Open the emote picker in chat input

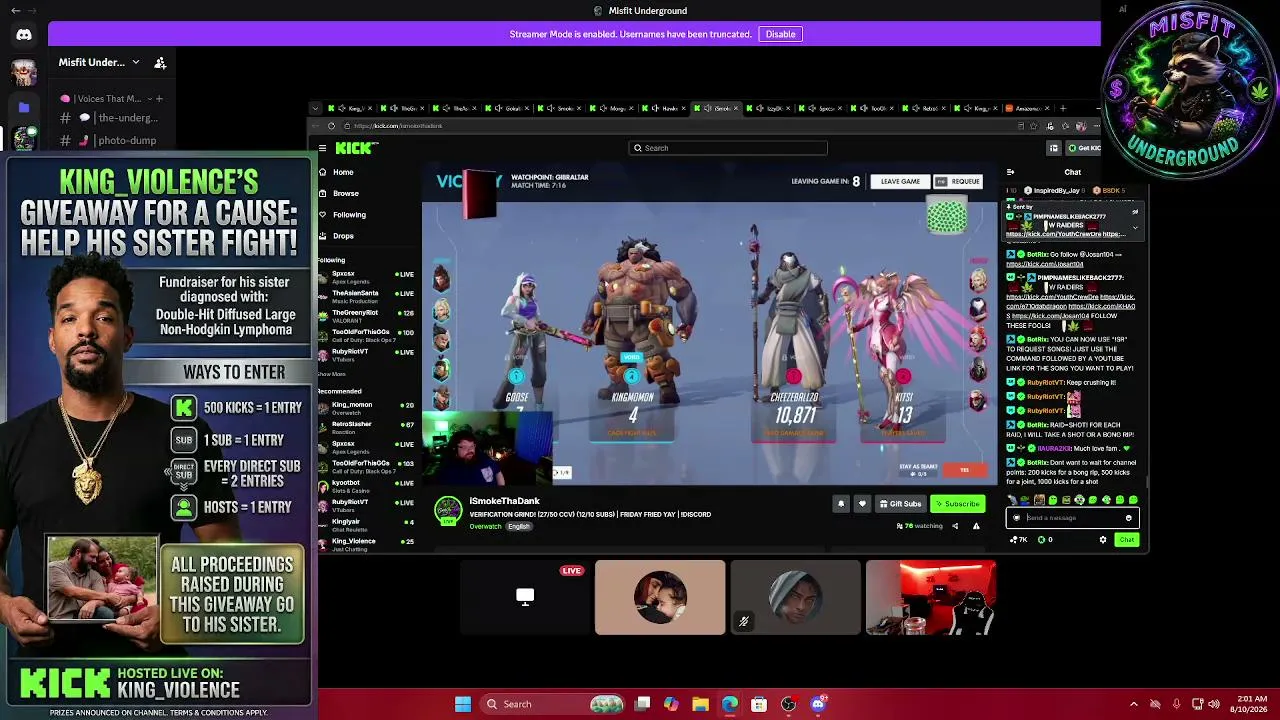[1129, 518]
